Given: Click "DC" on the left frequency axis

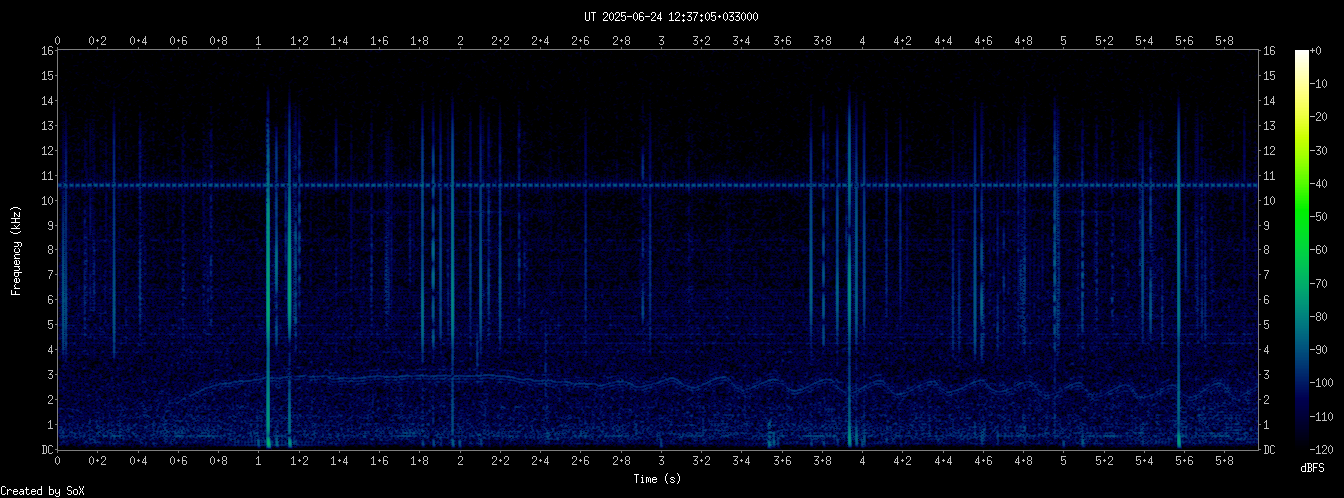Looking at the screenshot, I should click(x=47, y=450).
